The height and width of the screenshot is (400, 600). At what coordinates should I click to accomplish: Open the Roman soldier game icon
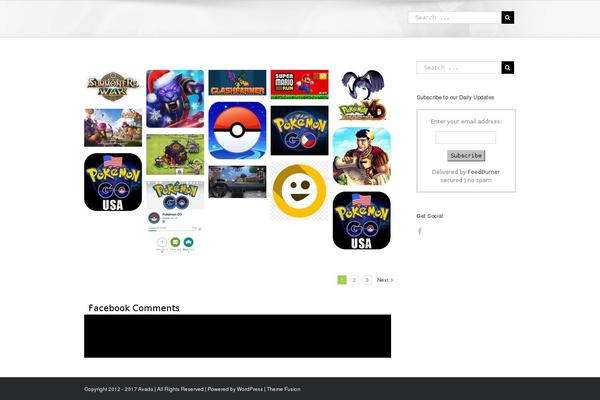click(x=362, y=156)
